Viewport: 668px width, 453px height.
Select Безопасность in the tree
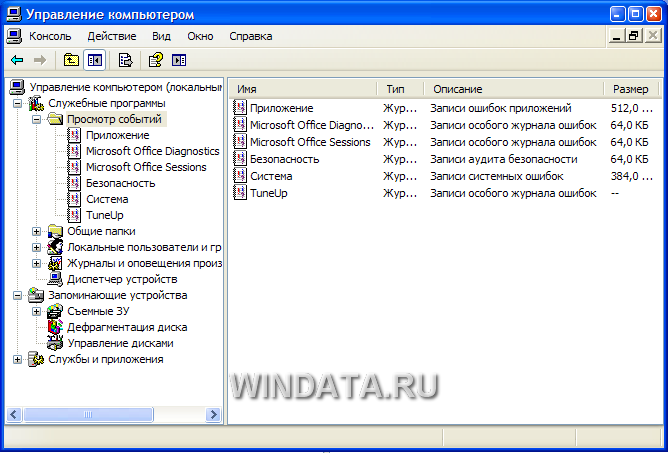point(121,183)
